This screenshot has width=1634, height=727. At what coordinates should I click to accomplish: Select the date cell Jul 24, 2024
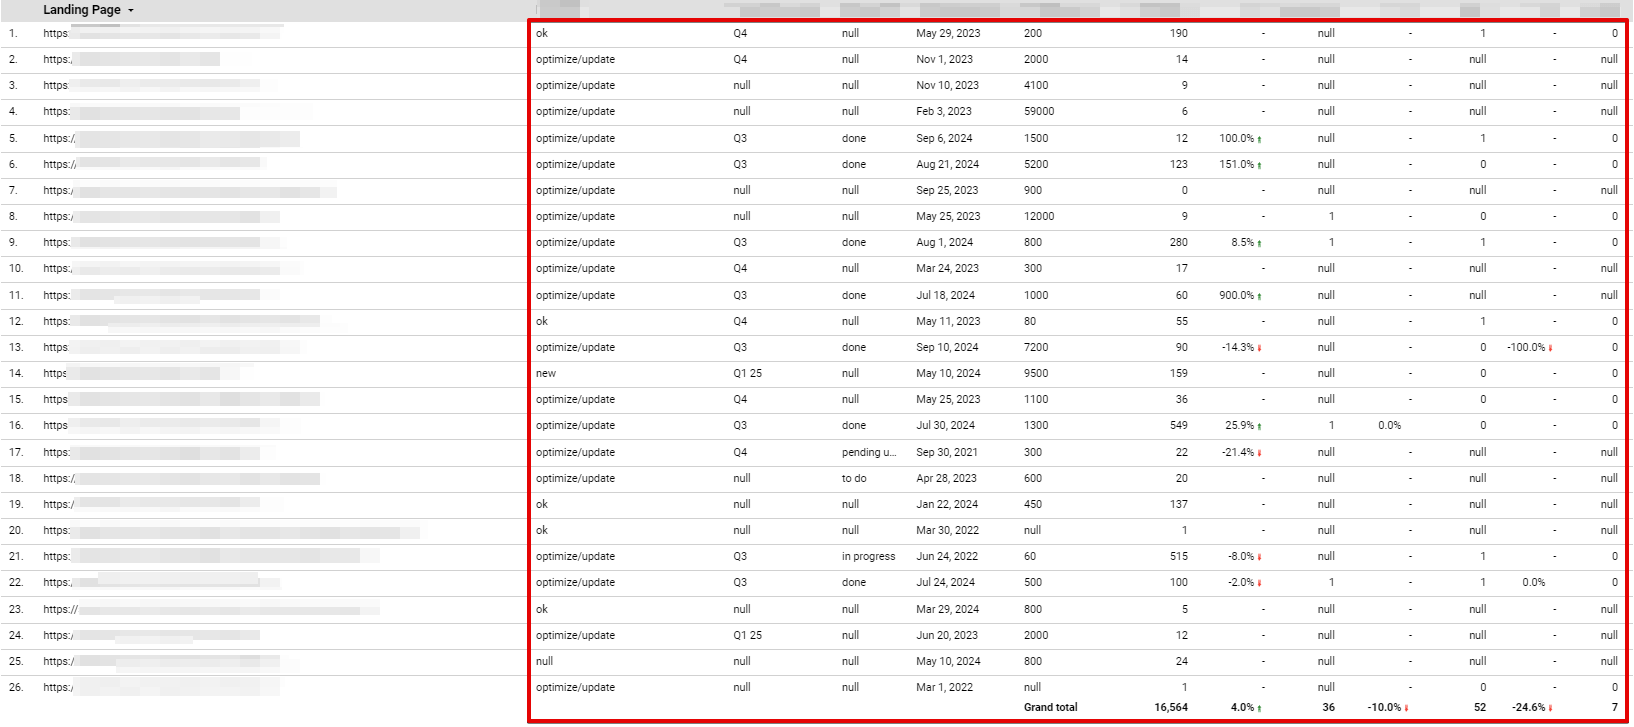(x=945, y=582)
